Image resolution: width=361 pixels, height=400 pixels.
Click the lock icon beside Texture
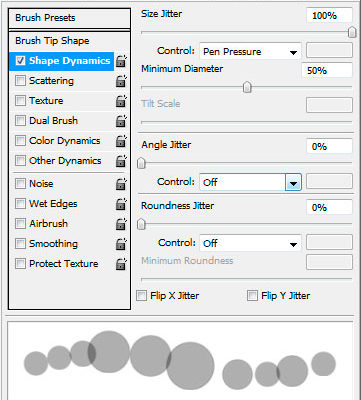(121, 101)
